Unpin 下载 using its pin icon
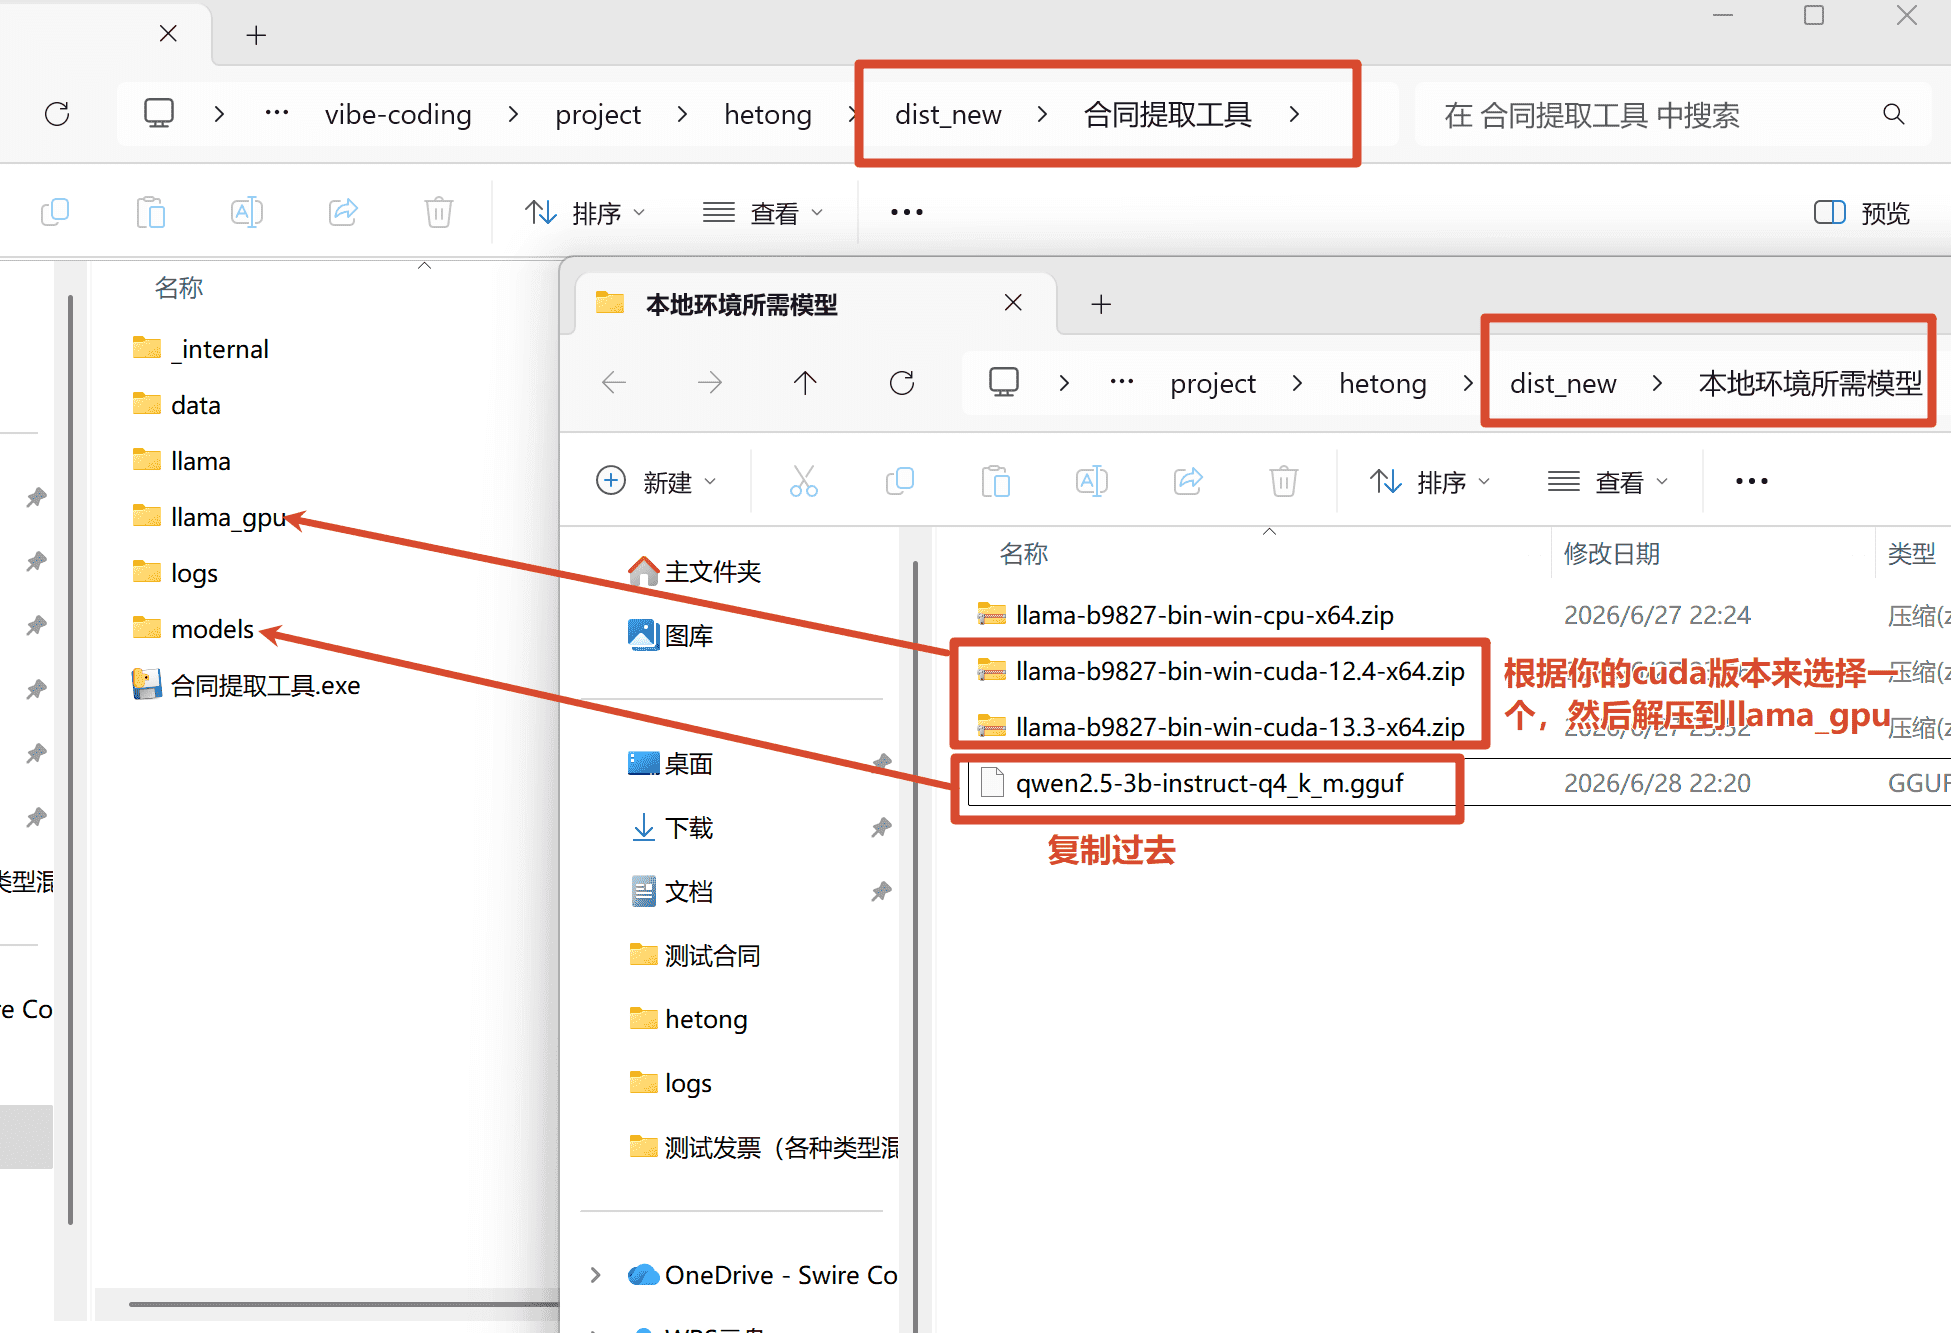 pyautogui.click(x=880, y=827)
